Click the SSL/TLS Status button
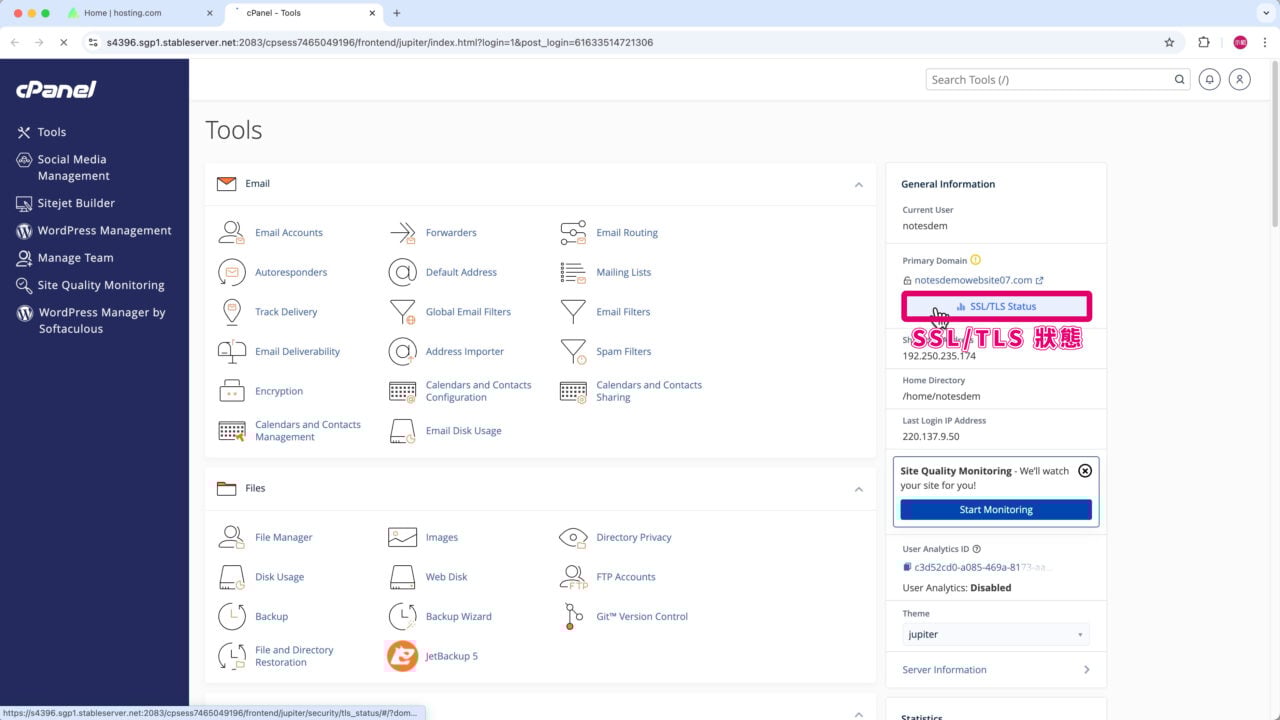The image size is (1280, 720). (x=996, y=306)
